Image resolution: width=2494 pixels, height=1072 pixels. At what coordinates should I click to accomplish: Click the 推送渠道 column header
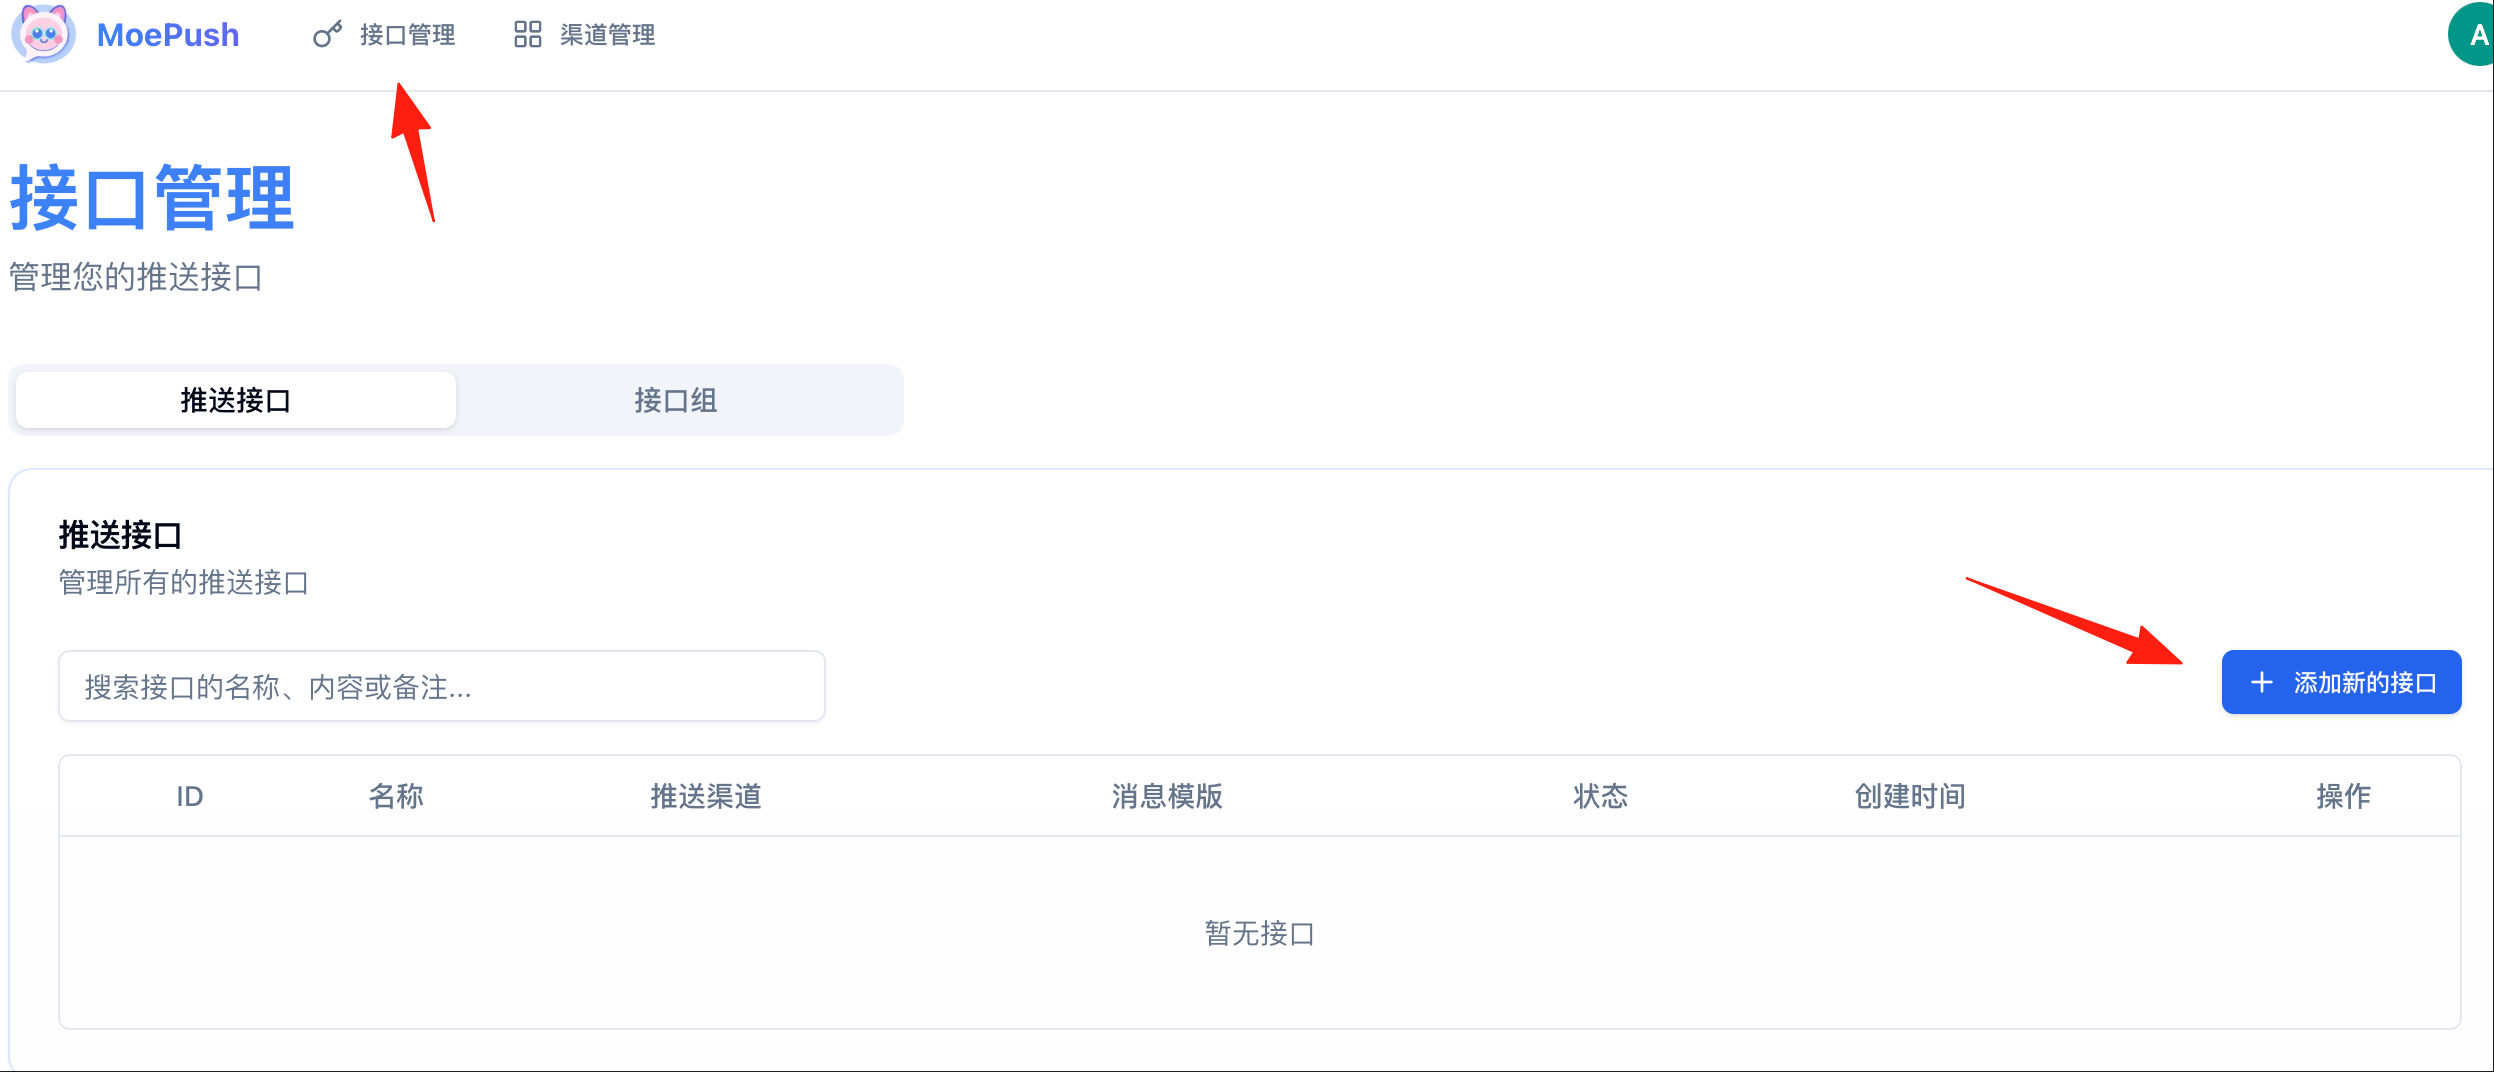coord(706,796)
